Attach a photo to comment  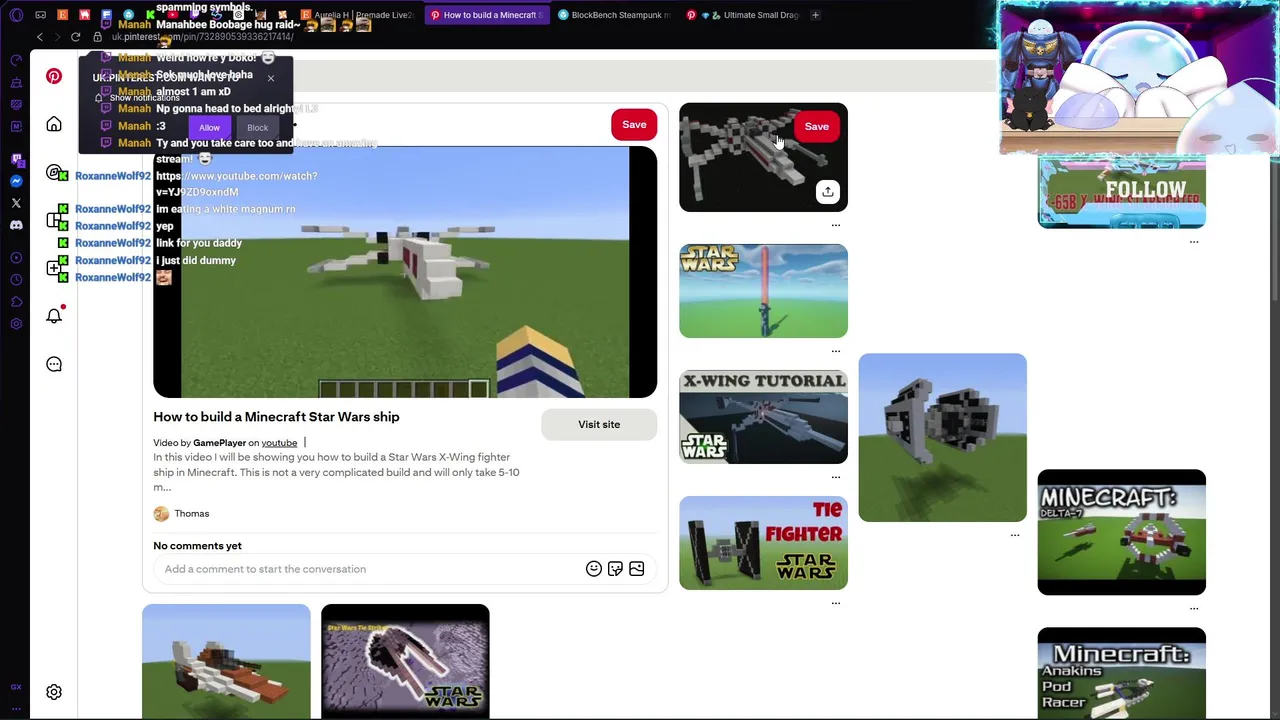click(636, 569)
